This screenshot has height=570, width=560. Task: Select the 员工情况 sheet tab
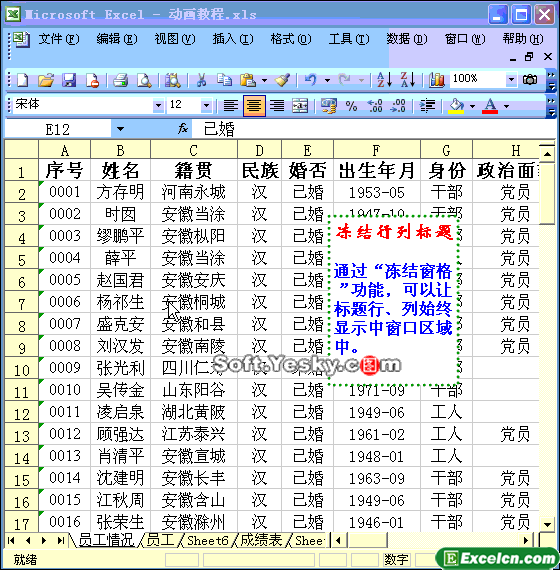[x=106, y=540]
